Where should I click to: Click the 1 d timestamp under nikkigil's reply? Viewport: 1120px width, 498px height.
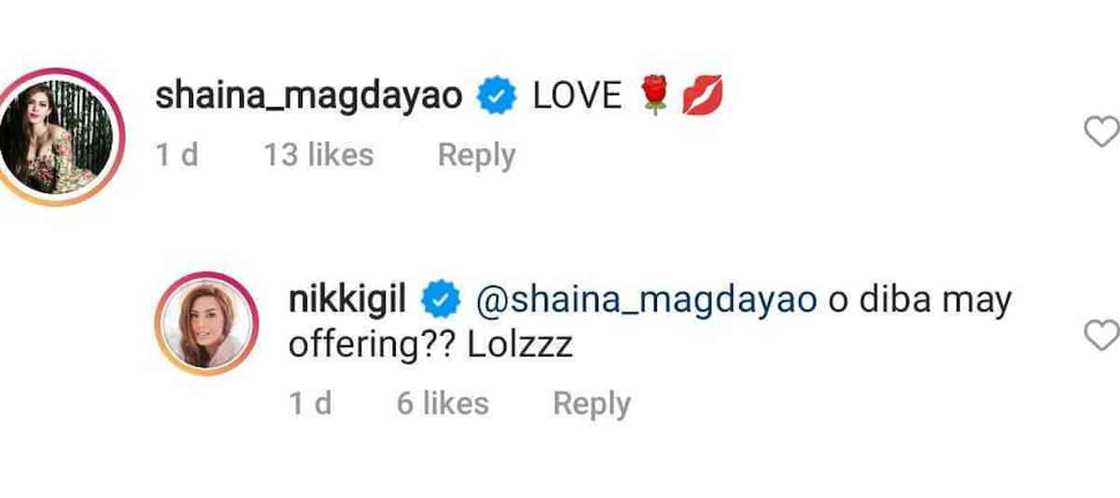[x=309, y=403]
